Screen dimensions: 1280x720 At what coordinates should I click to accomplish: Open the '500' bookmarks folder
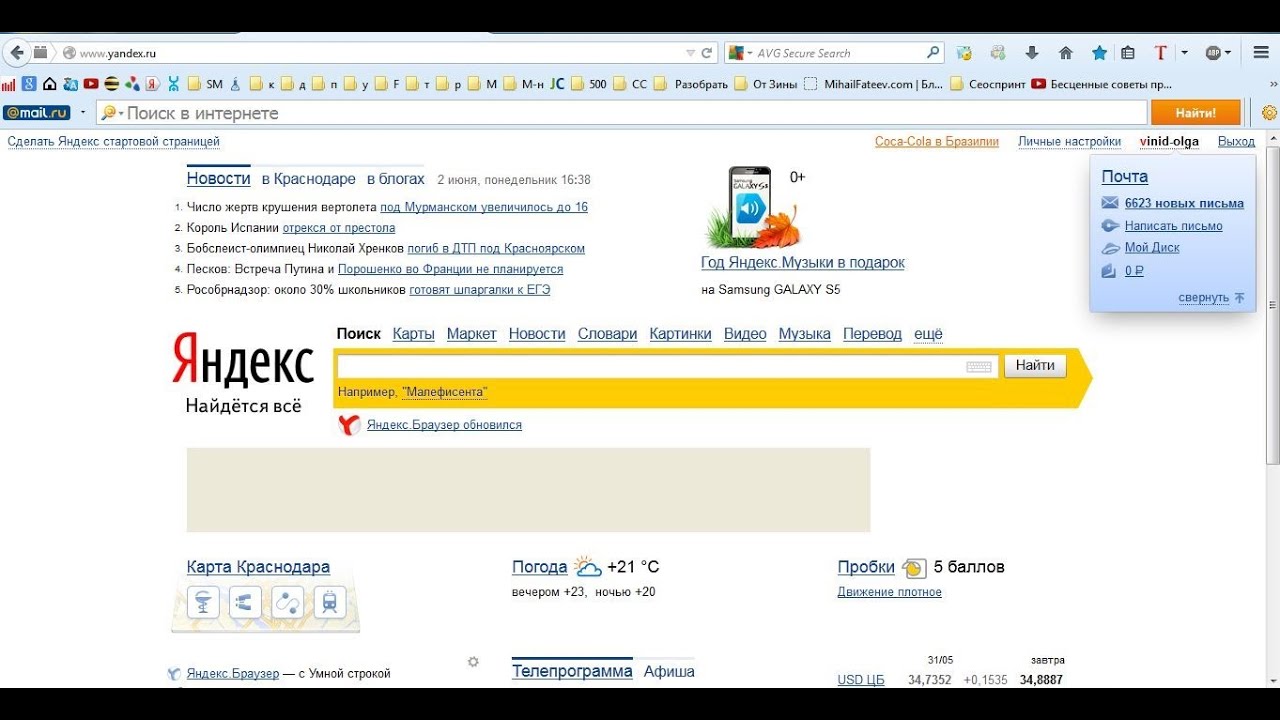(x=589, y=84)
